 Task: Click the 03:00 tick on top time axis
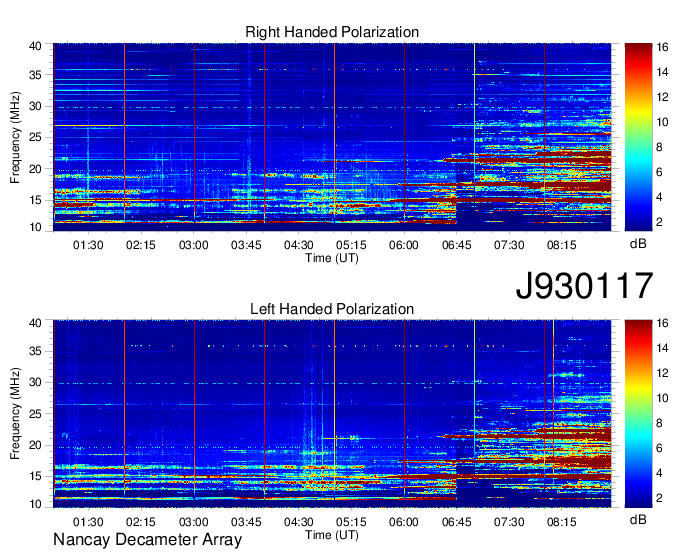pyautogui.click(x=193, y=245)
